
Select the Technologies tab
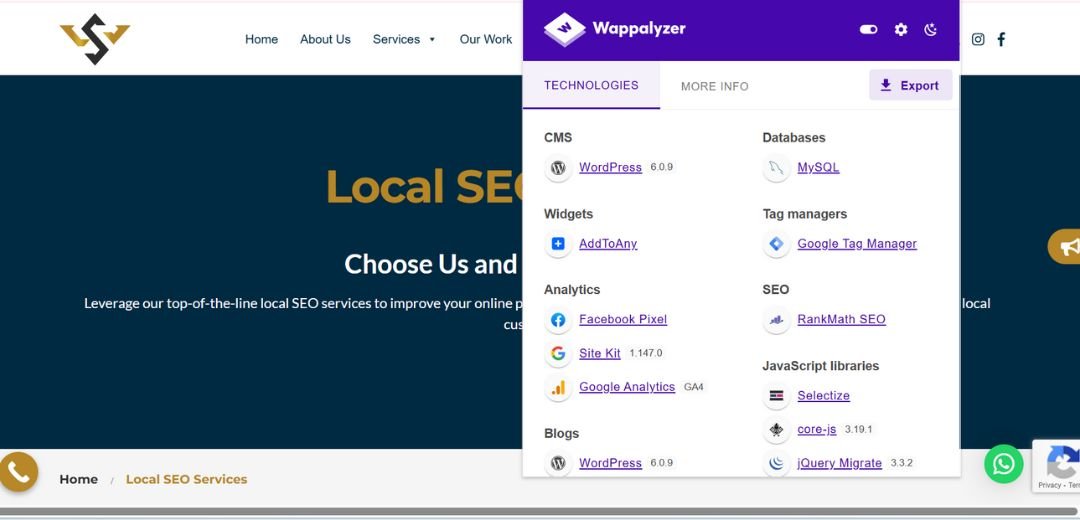[591, 85]
